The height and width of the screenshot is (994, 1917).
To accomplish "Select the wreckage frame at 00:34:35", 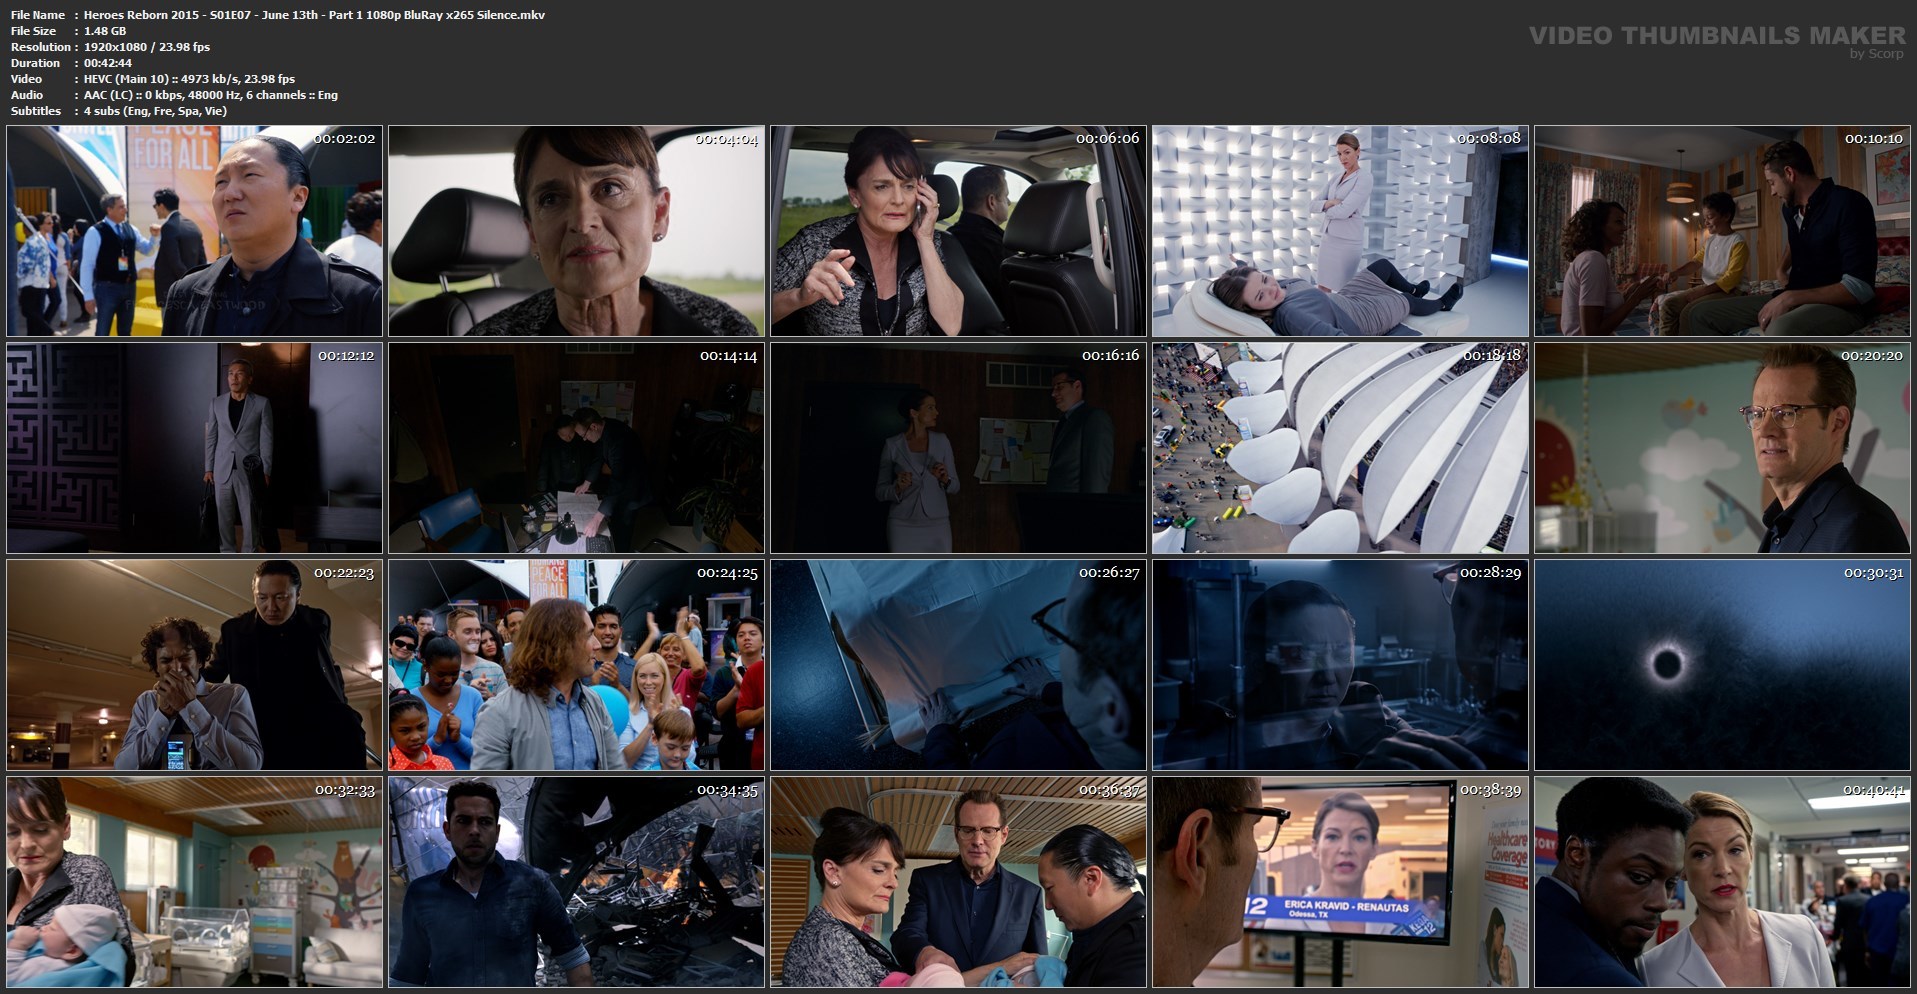I will click(x=576, y=882).
